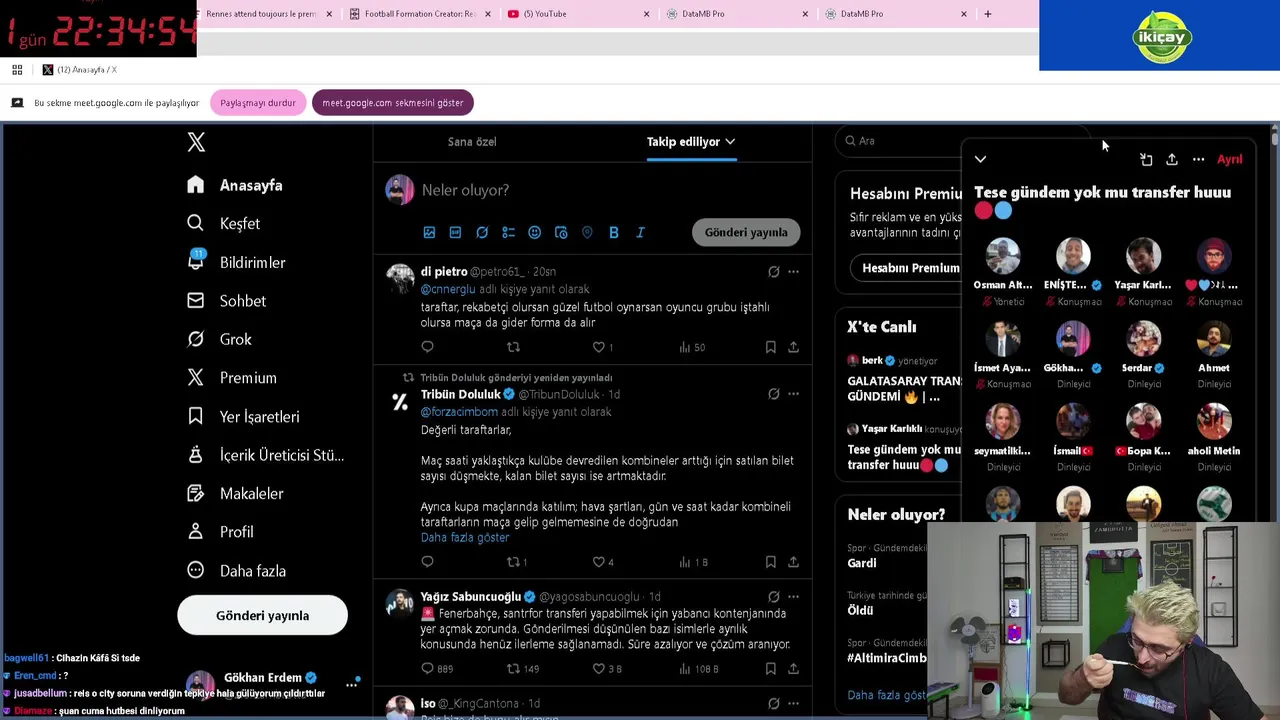Switch to the Rennes attend toujours tab
1280x720 pixels.
click(262, 14)
